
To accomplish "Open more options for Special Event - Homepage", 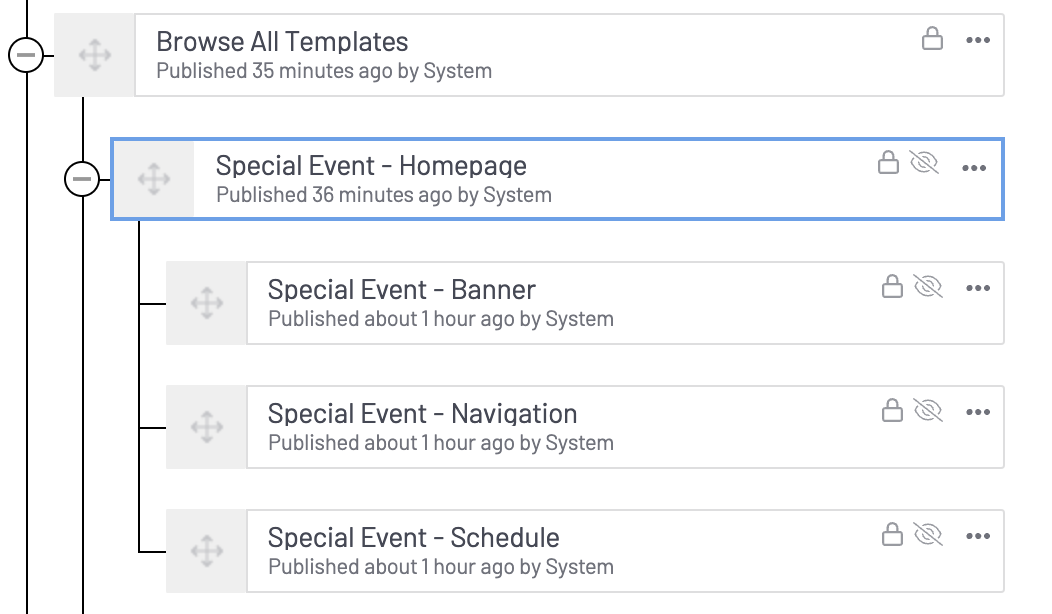I will (973, 168).
